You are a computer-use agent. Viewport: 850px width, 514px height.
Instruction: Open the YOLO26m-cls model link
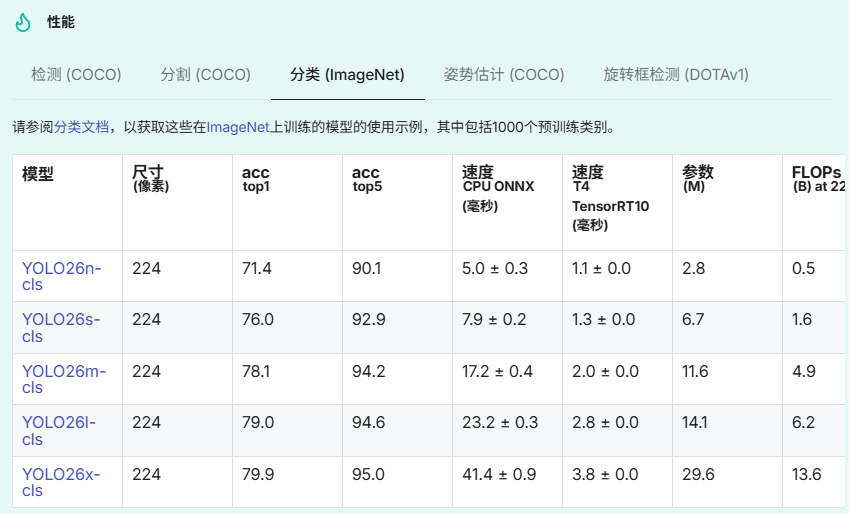(63, 379)
